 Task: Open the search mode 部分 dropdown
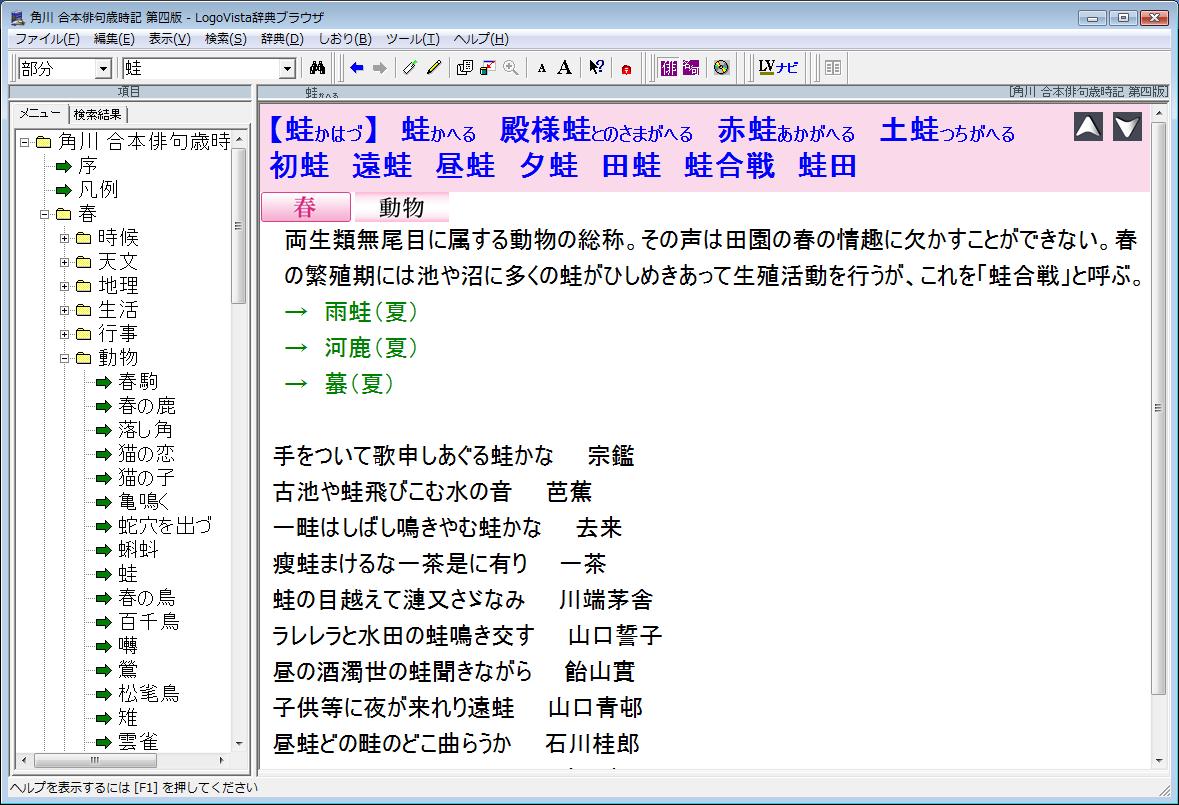coord(102,68)
